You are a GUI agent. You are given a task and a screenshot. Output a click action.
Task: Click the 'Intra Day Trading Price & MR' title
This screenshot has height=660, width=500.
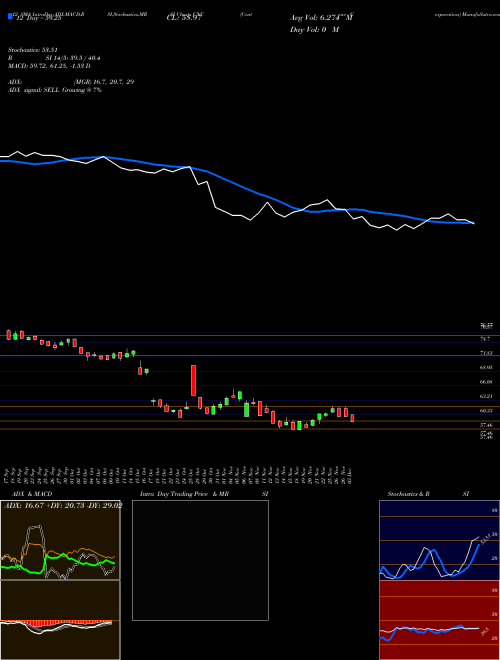[184, 494]
